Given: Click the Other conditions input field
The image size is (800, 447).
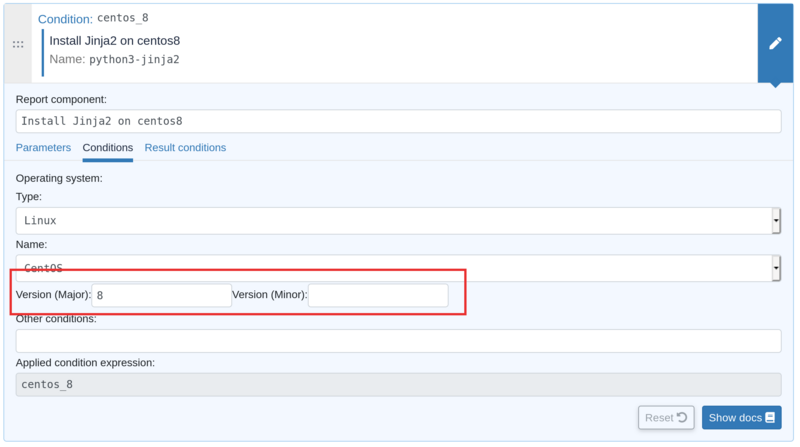Looking at the screenshot, I should point(398,340).
